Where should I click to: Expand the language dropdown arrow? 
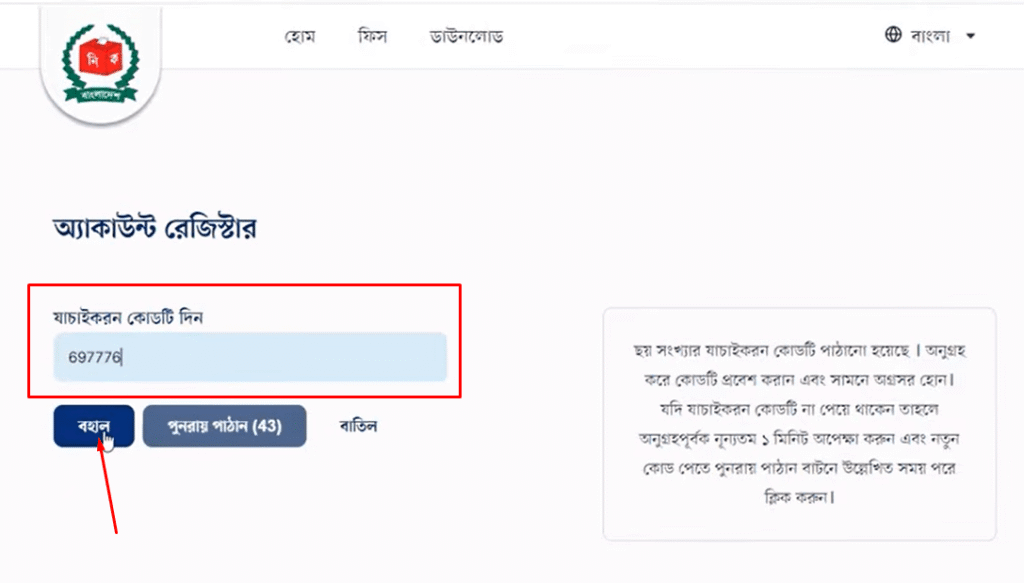(970, 36)
